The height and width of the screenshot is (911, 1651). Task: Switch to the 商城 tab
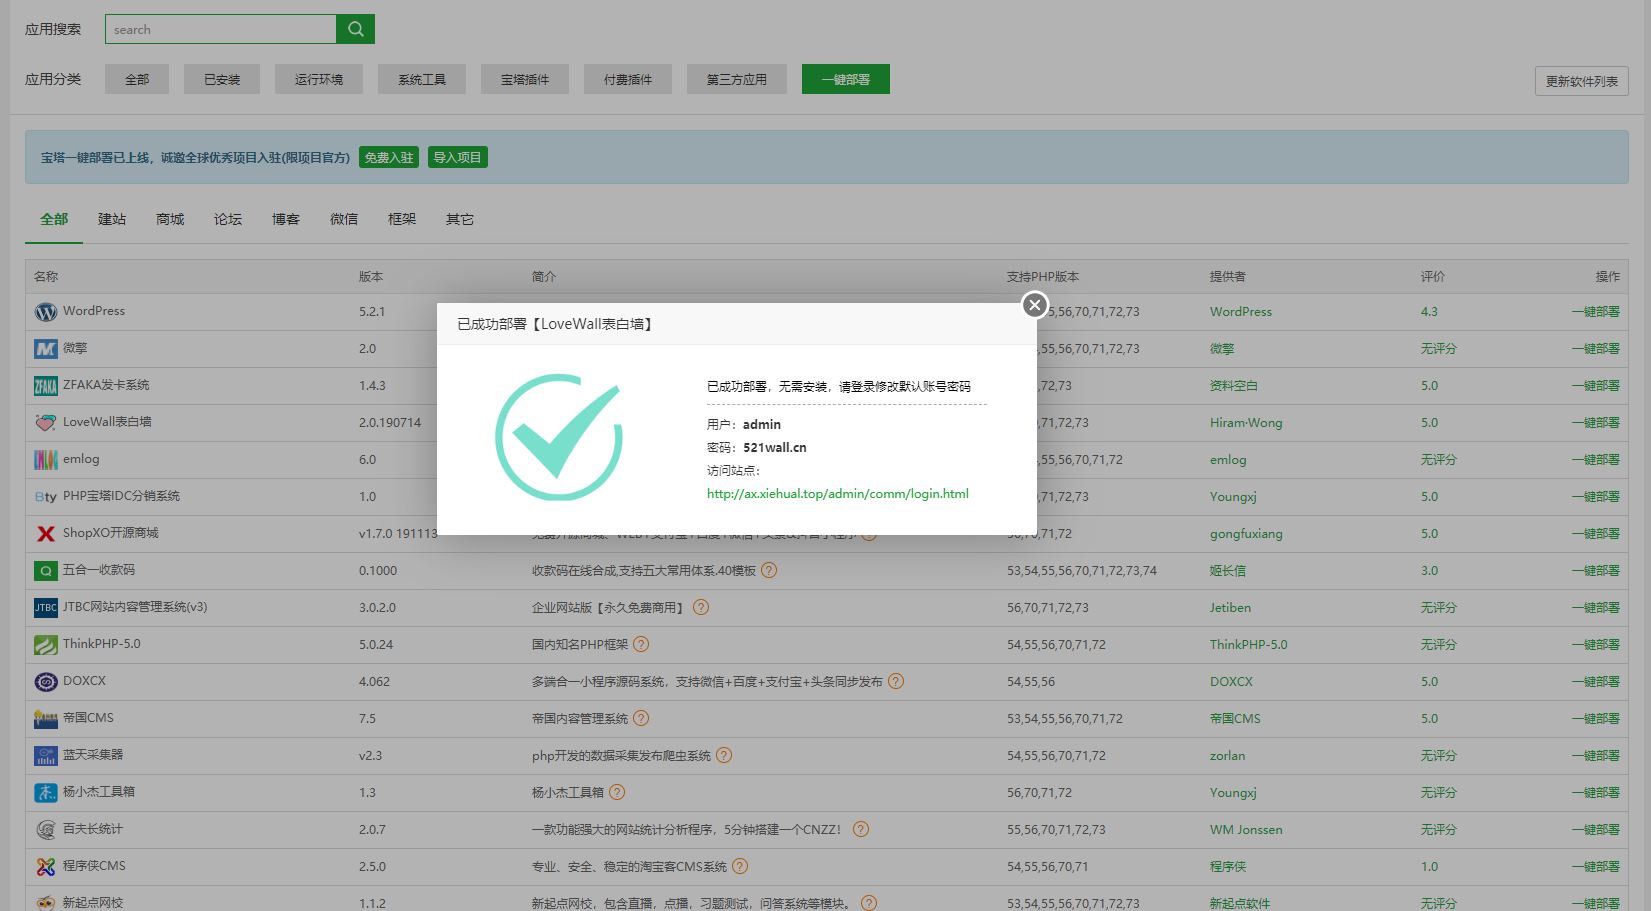[170, 219]
